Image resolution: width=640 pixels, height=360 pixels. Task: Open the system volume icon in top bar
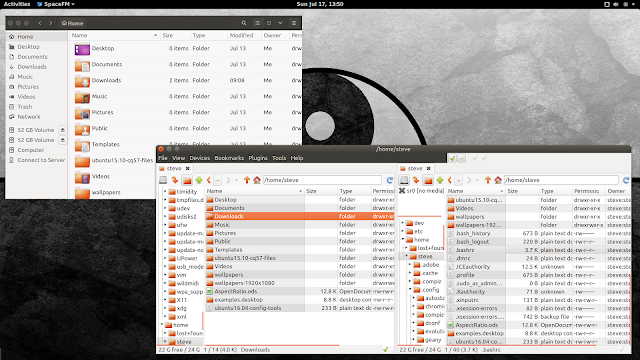[616, 4]
